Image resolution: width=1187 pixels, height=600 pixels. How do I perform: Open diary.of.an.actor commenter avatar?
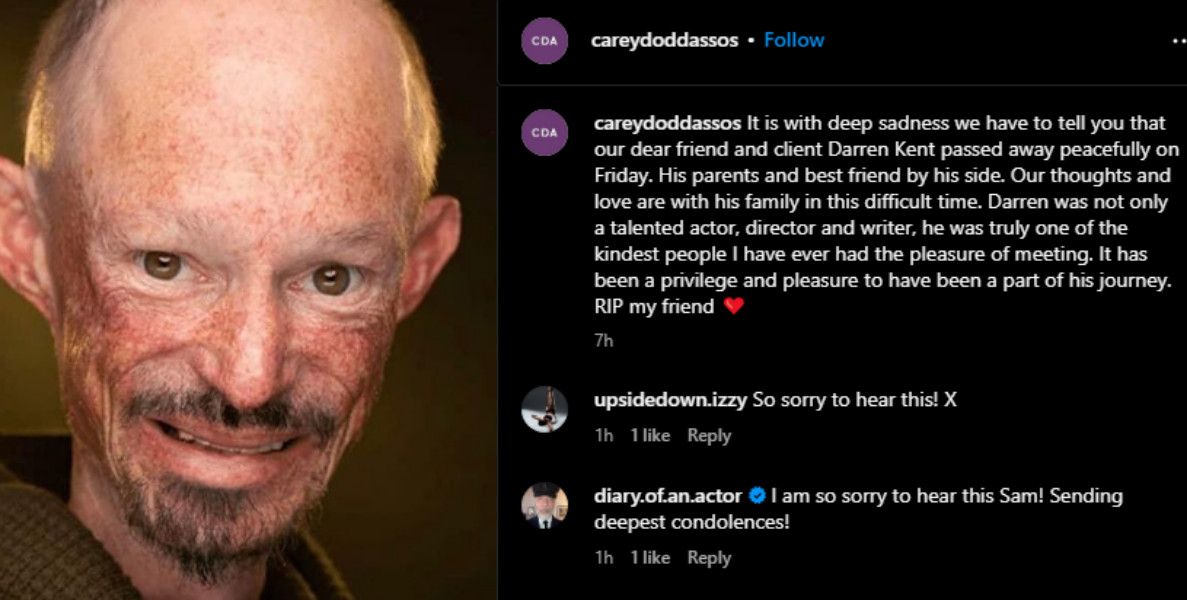point(544,505)
